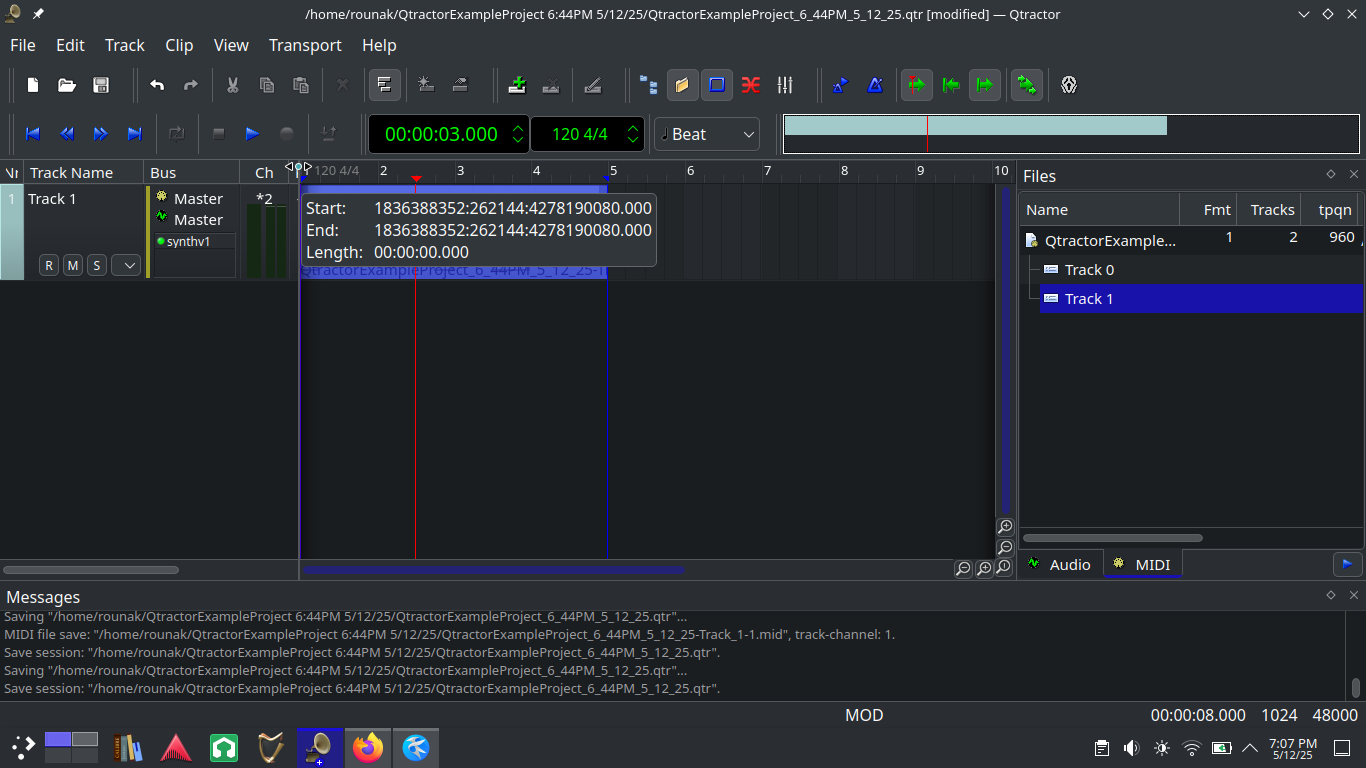Solo Track 1 with S button
The image size is (1366, 768).
click(x=96, y=265)
